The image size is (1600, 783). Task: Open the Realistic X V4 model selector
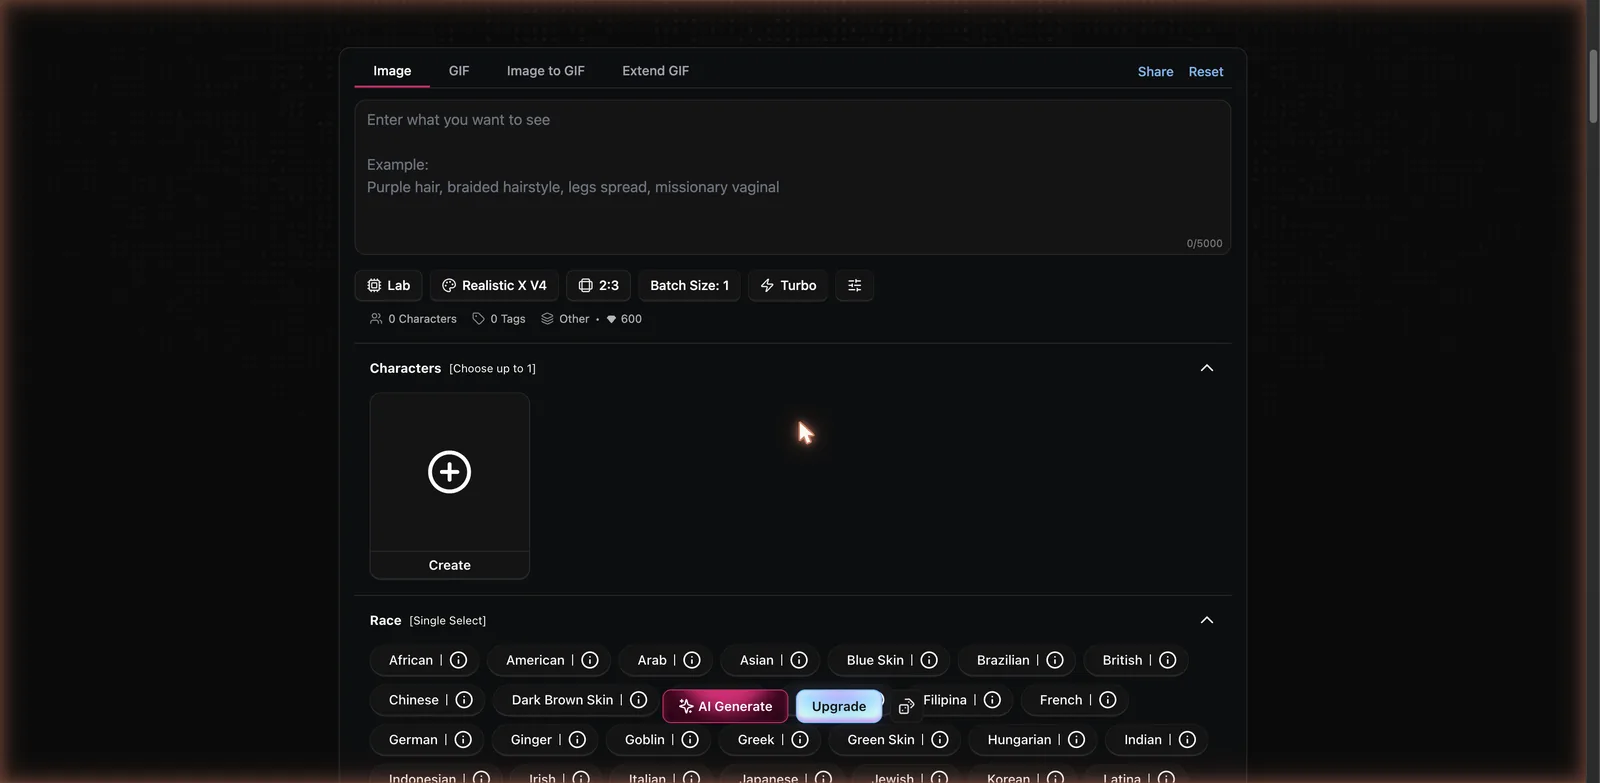494,285
